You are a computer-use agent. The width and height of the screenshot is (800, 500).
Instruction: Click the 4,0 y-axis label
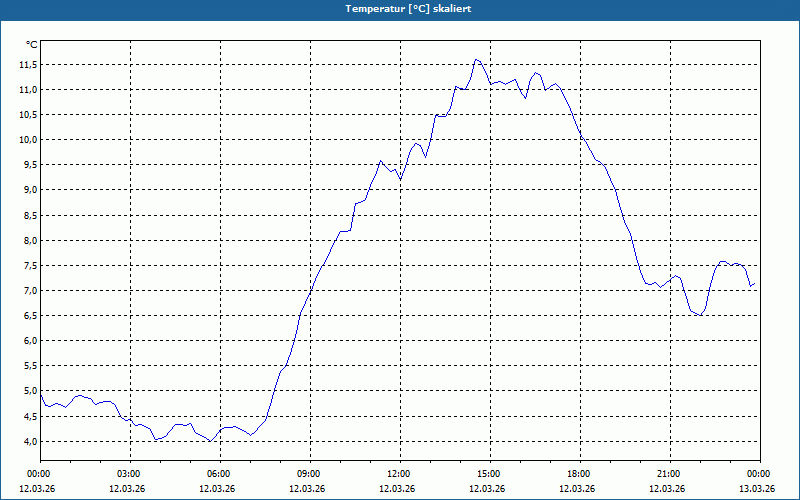tap(30, 441)
